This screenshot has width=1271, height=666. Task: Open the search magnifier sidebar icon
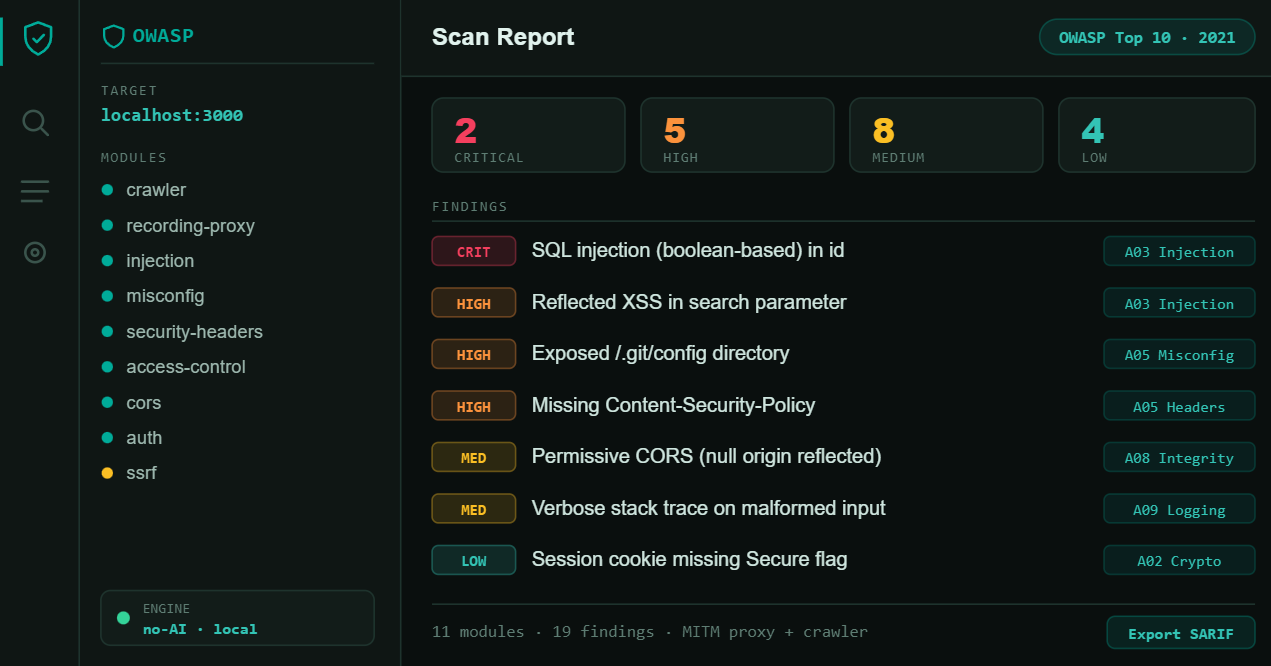(35, 123)
